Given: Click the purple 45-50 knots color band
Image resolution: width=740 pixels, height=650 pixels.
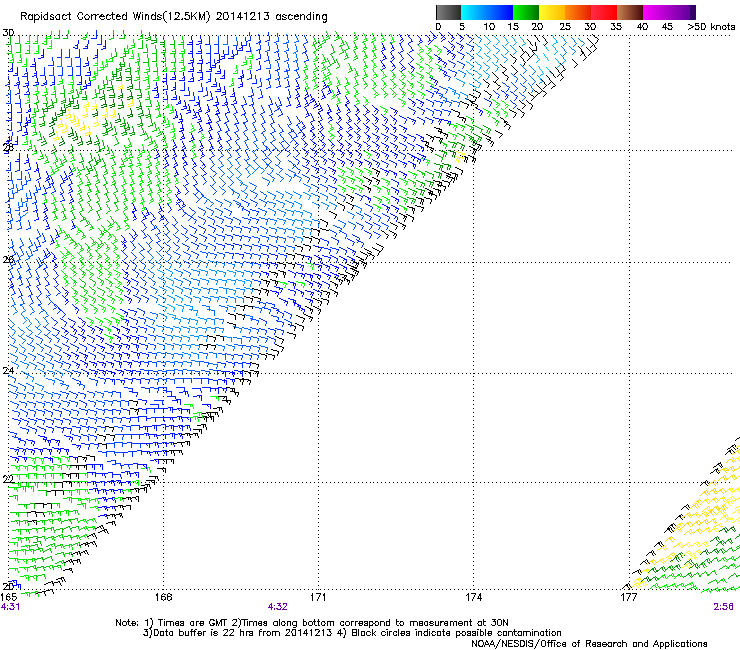Looking at the screenshot, I should click(682, 12).
